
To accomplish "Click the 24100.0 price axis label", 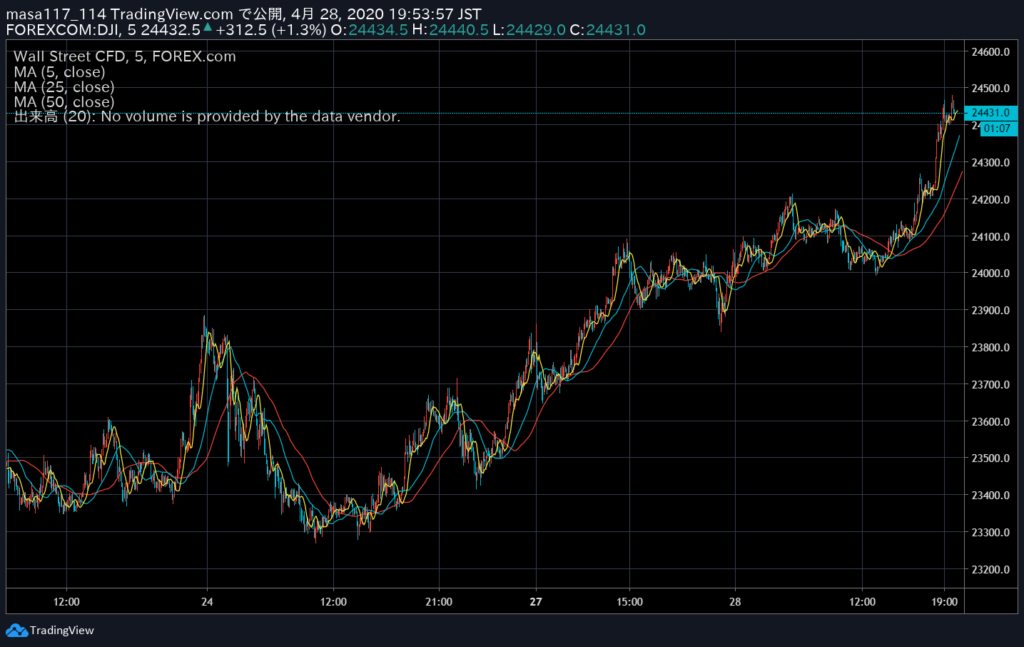I will [x=990, y=237].
